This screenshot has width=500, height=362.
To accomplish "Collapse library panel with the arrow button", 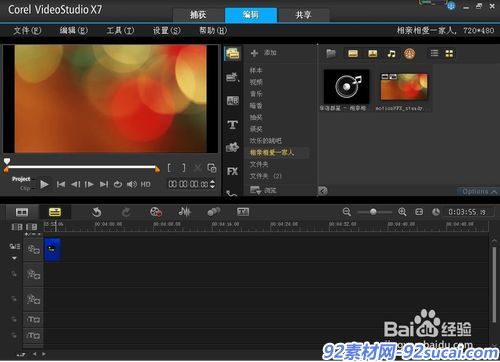I will (323, 191).
